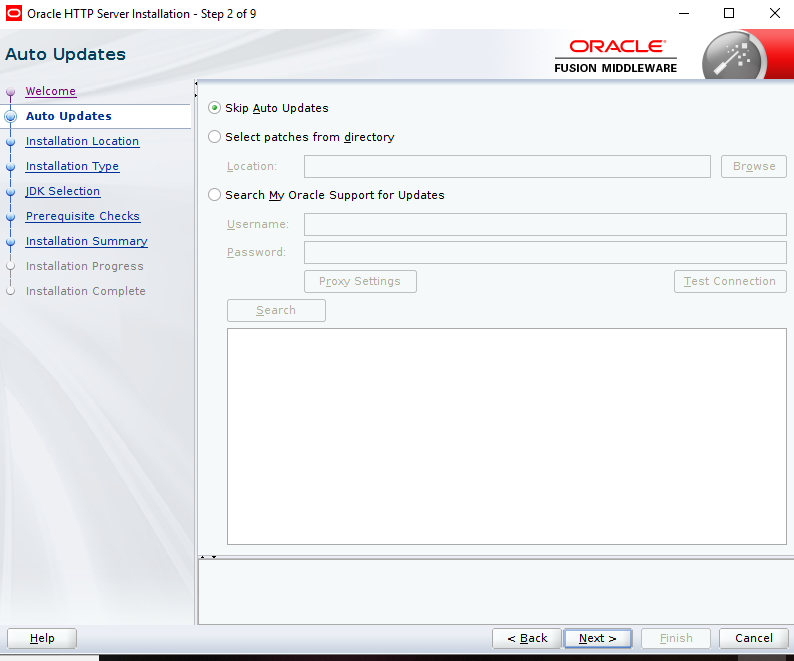Select Auto Updates step in sidebar
The height and width of the screenshot is (661, 794).
pyautogui.click(x=69, y=116)
